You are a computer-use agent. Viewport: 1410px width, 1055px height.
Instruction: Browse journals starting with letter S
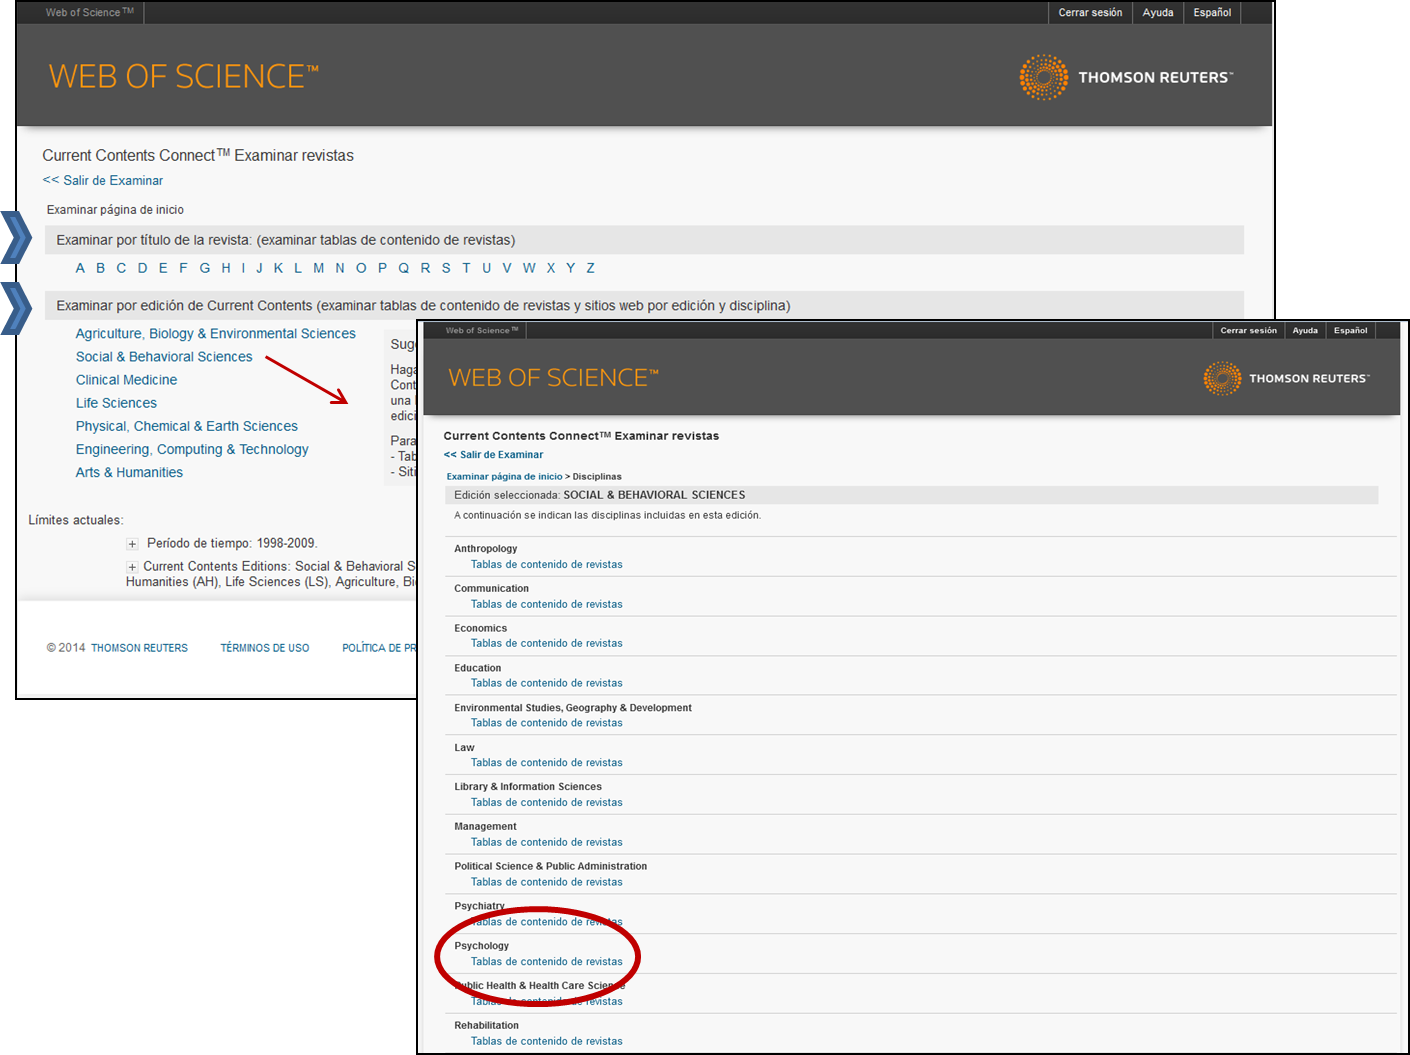[446, 268]
